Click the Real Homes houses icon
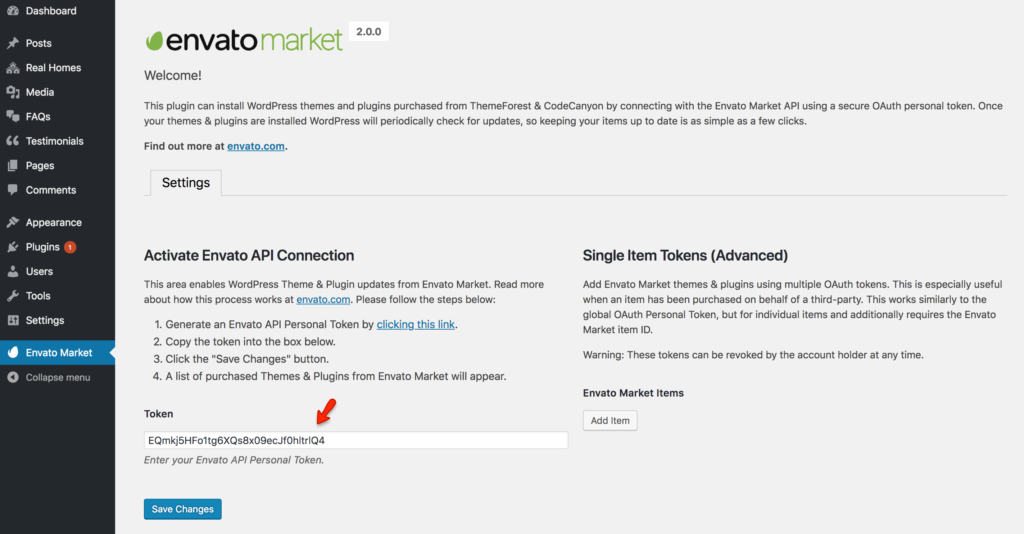 (x=12, y=68)
